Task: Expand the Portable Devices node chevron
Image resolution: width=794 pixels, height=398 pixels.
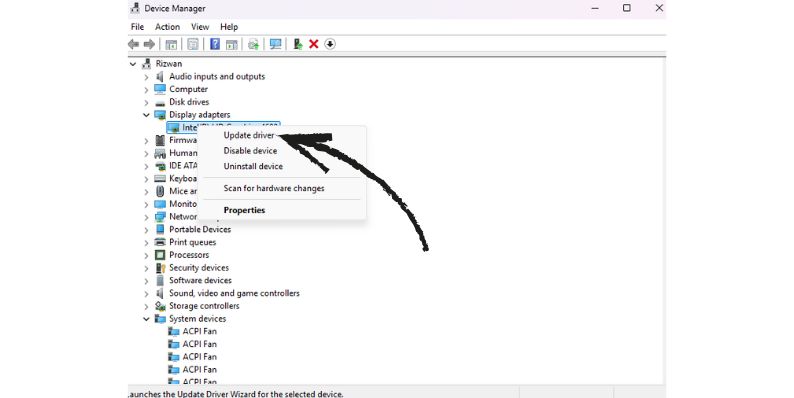Action: point(146,230)
